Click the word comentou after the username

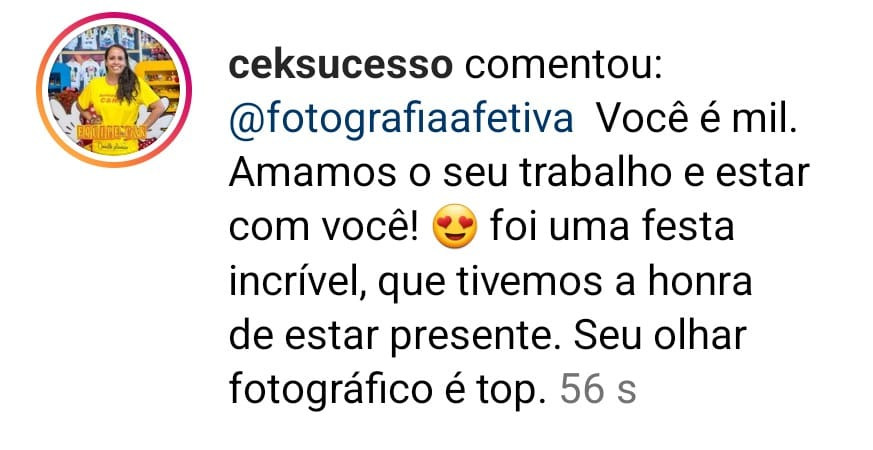[x=563, y=67]
